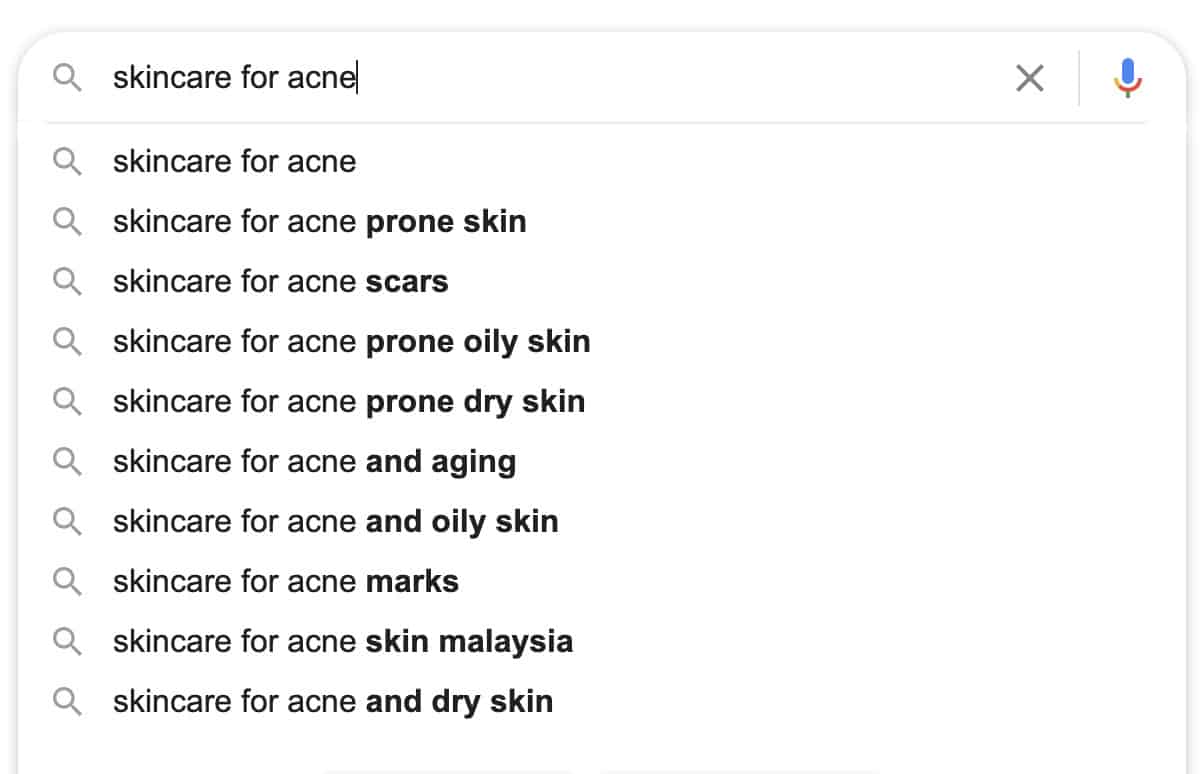The width and height of the screenshot is (1202, 774).
Task: Click the magnifier icon beside 'skincare for acne scars'
Action: pyautogui.click(x=67, y=281)
